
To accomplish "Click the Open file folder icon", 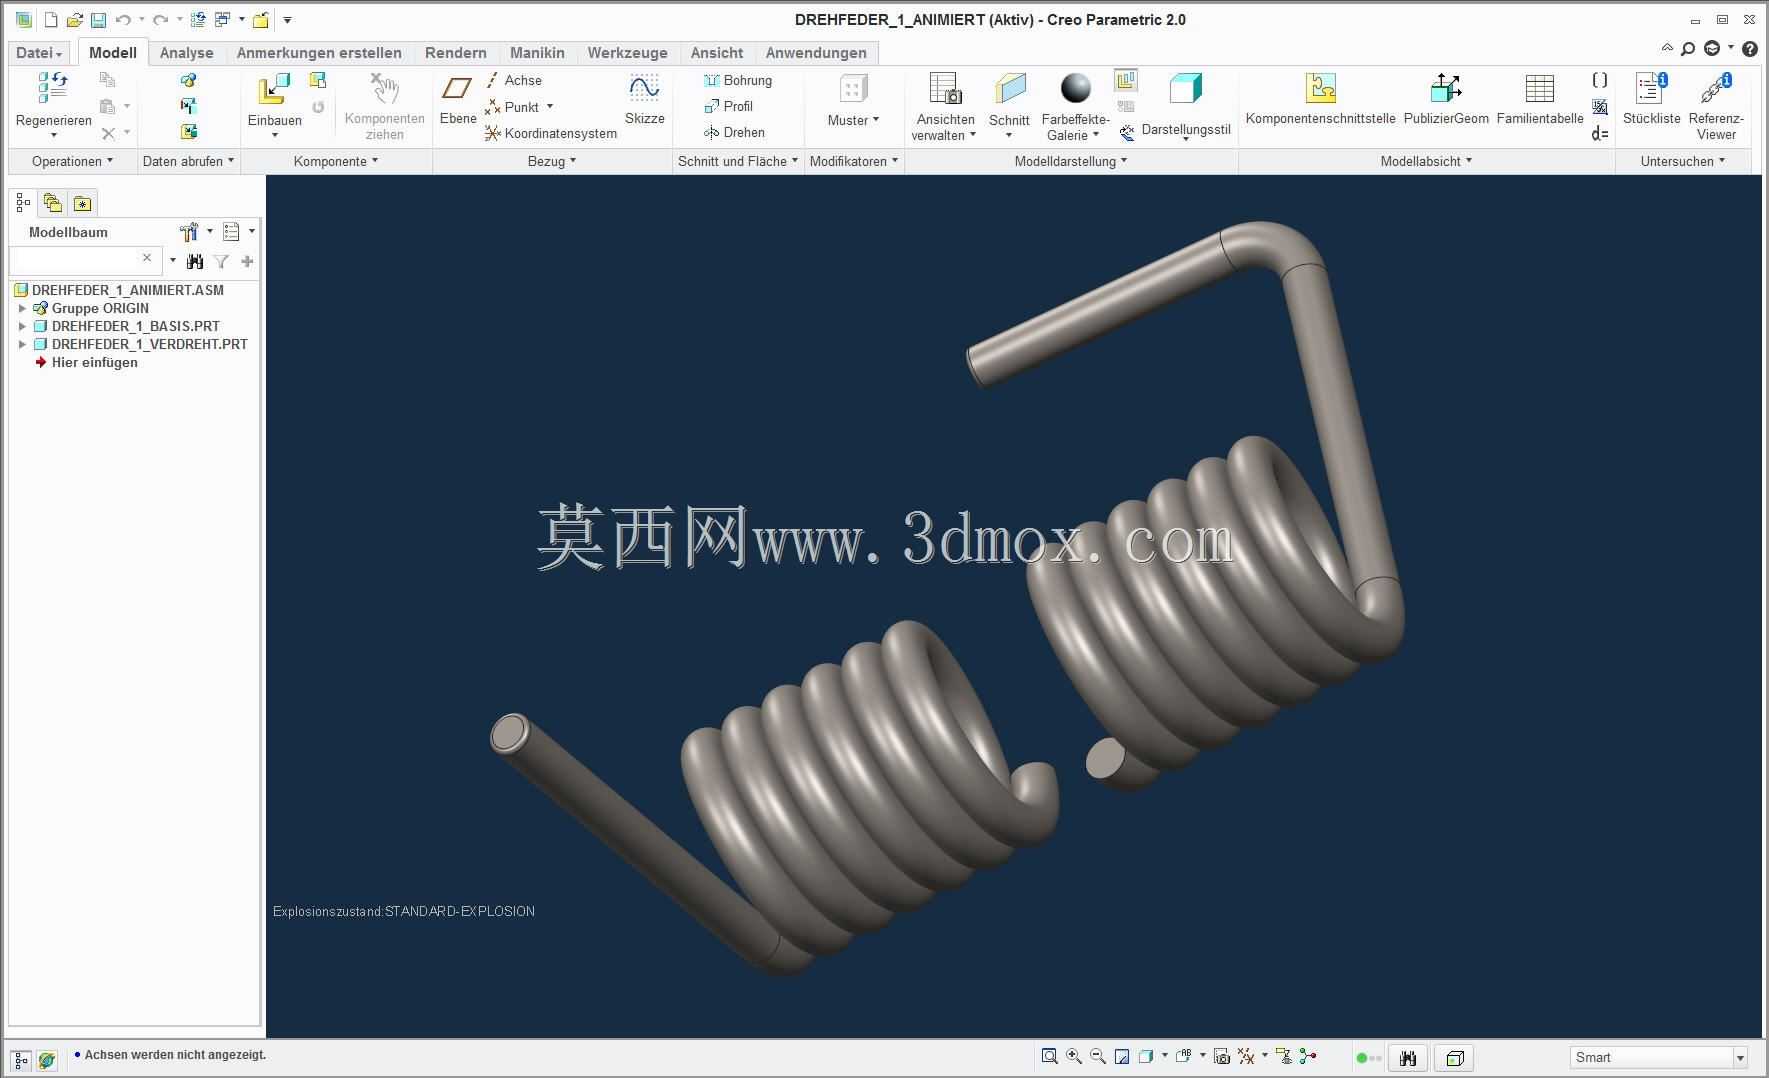I will [x=74, y=20].
